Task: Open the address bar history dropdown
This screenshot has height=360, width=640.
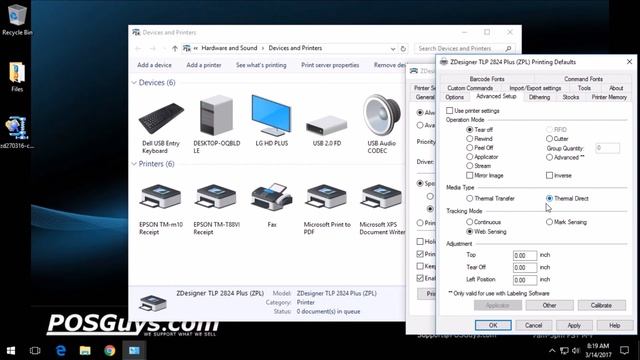Action: pos(393,49)
